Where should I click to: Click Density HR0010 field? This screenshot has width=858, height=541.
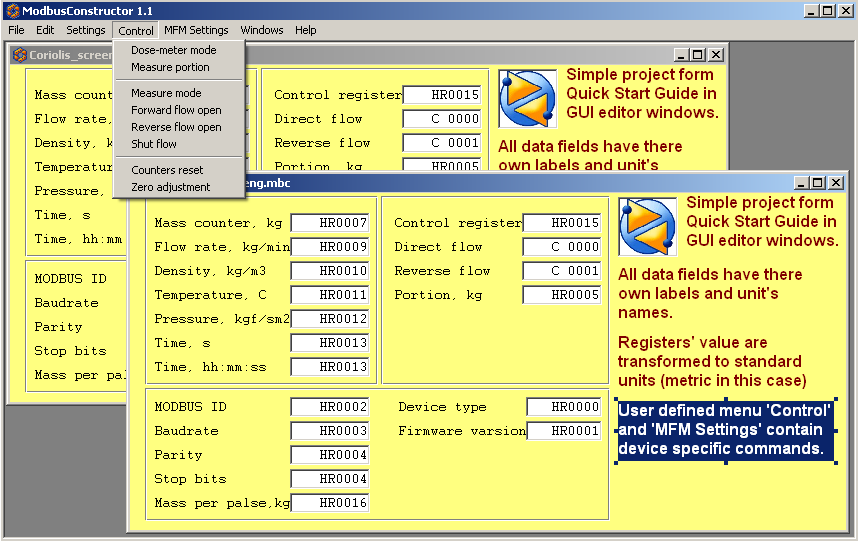click(330, 271)
